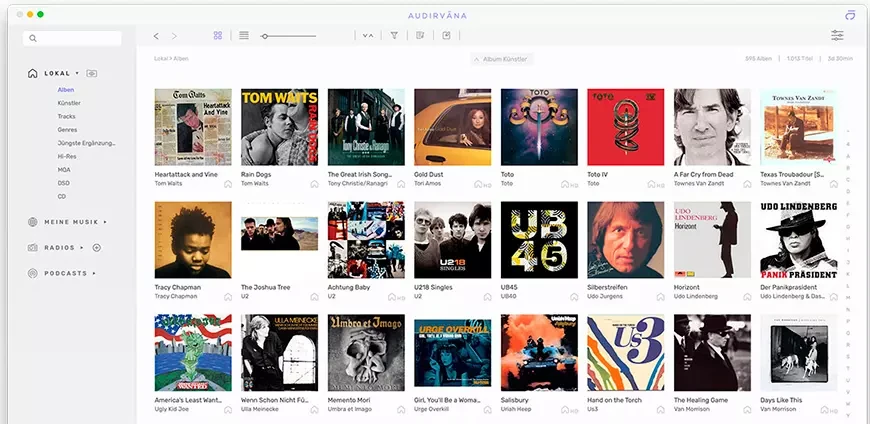Viewport: 870px width, 424px height.
Task: Open the filter funnel icon
Action: click(x=394, y=36)
